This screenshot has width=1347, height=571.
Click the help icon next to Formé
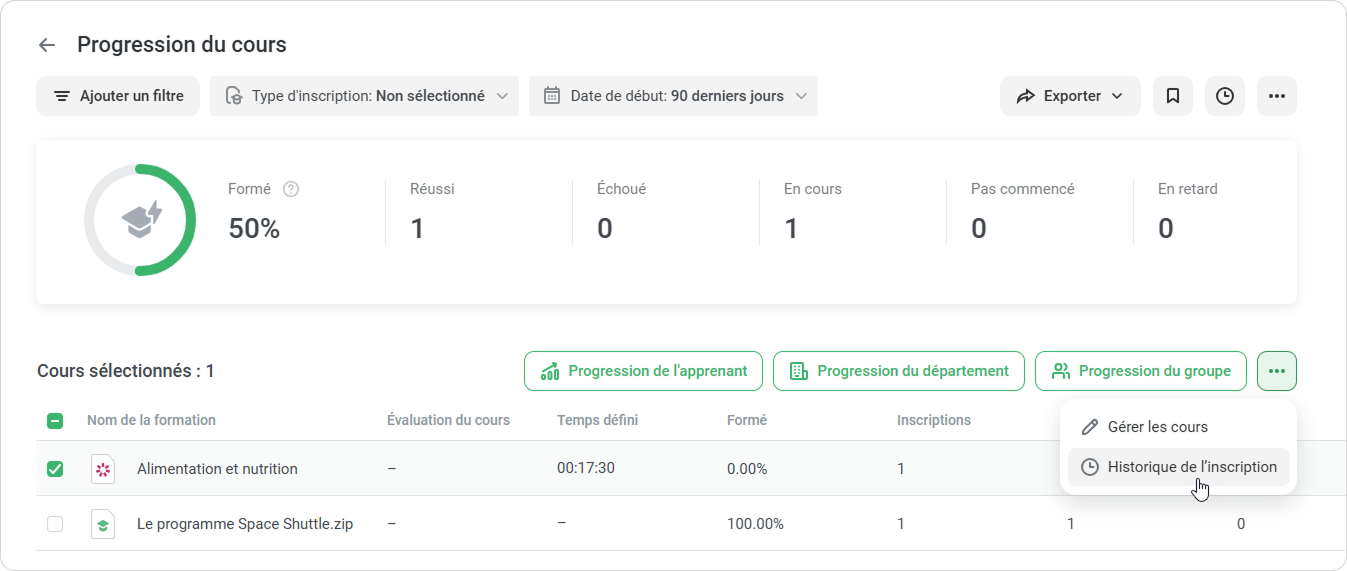pos(291,189)
